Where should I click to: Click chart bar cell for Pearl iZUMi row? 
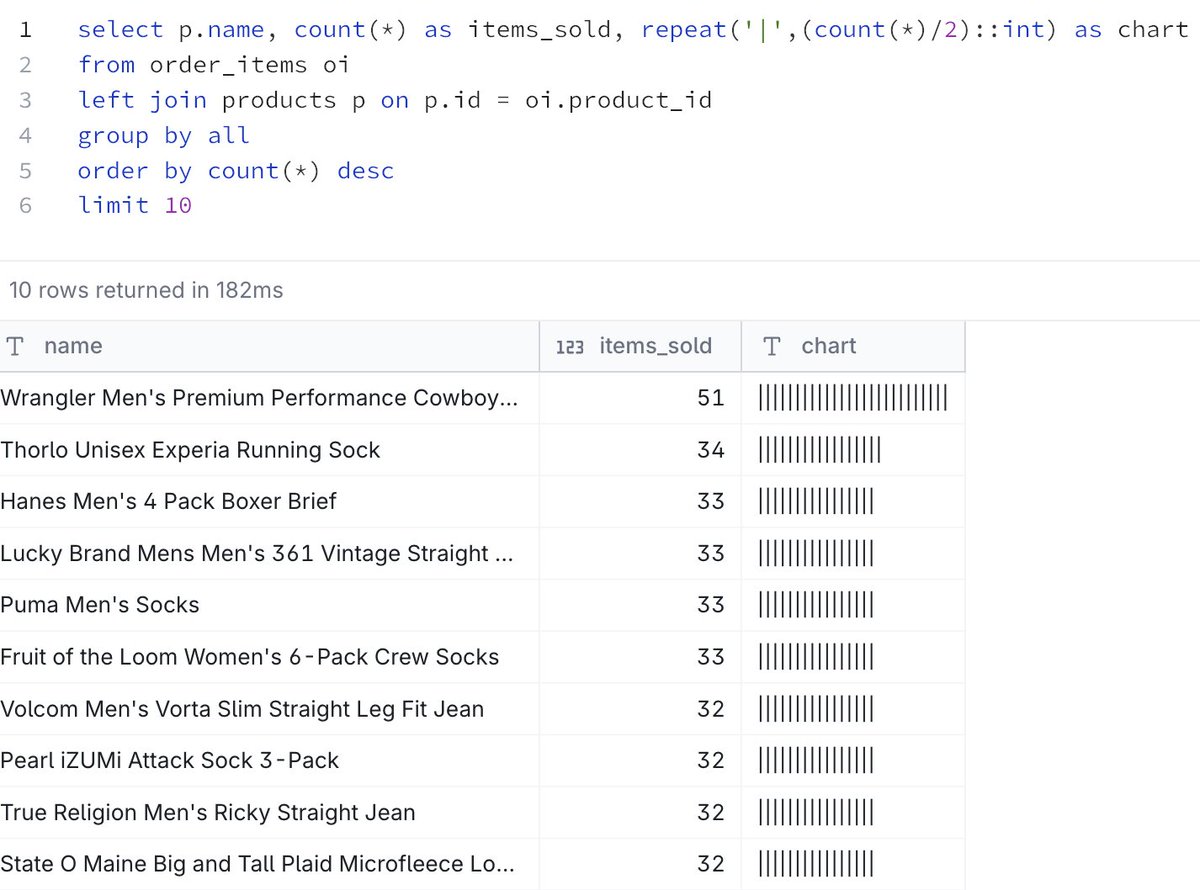[x=853, y=760]
